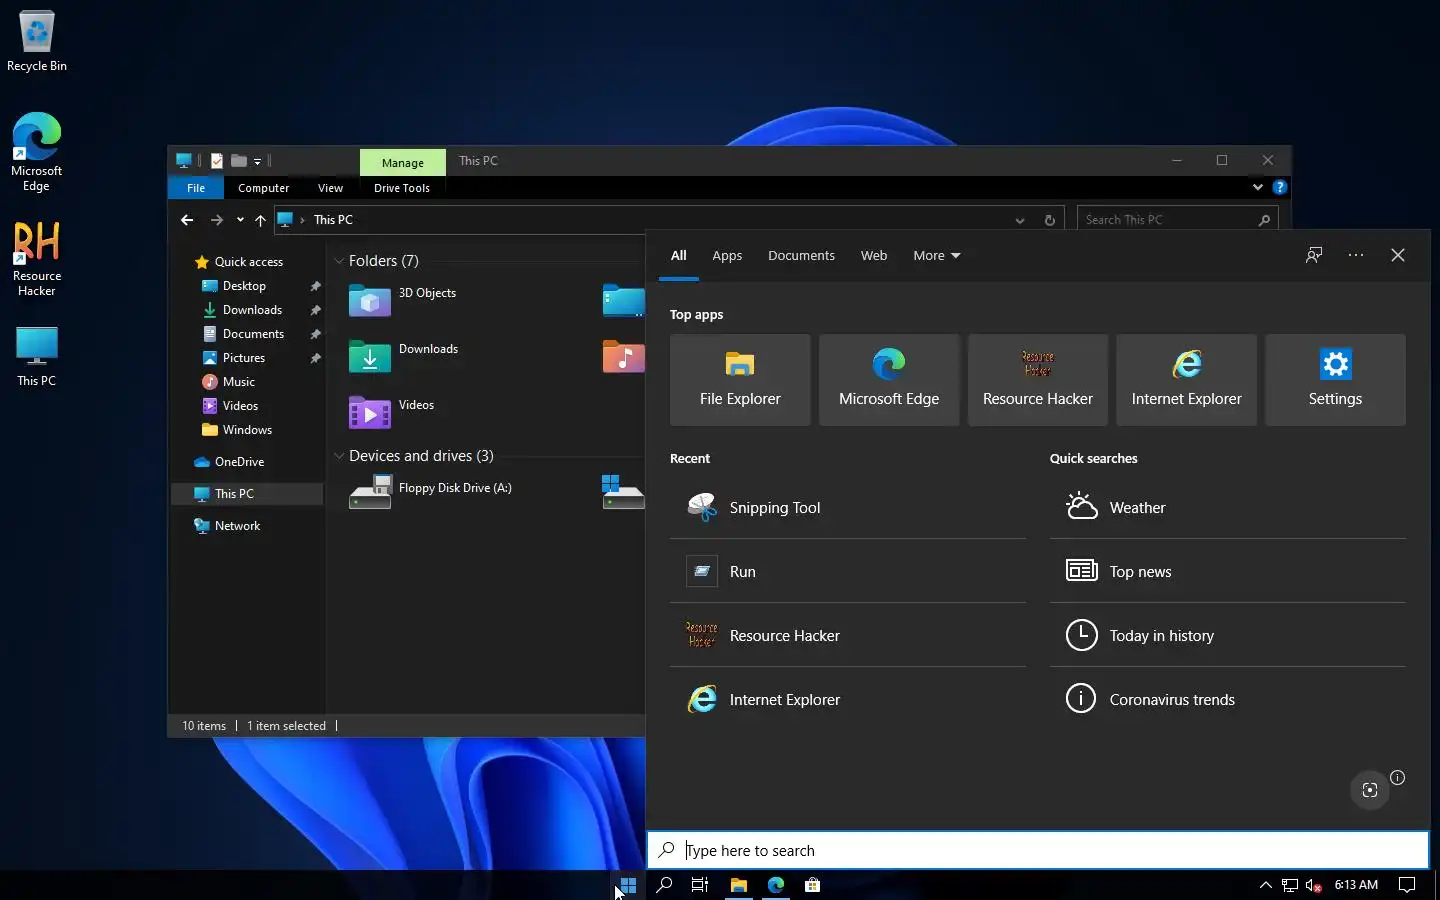Open Resource Hacker tile in Top apps
This screenshot has width=1440, height=900.
tap(1038, 380)
